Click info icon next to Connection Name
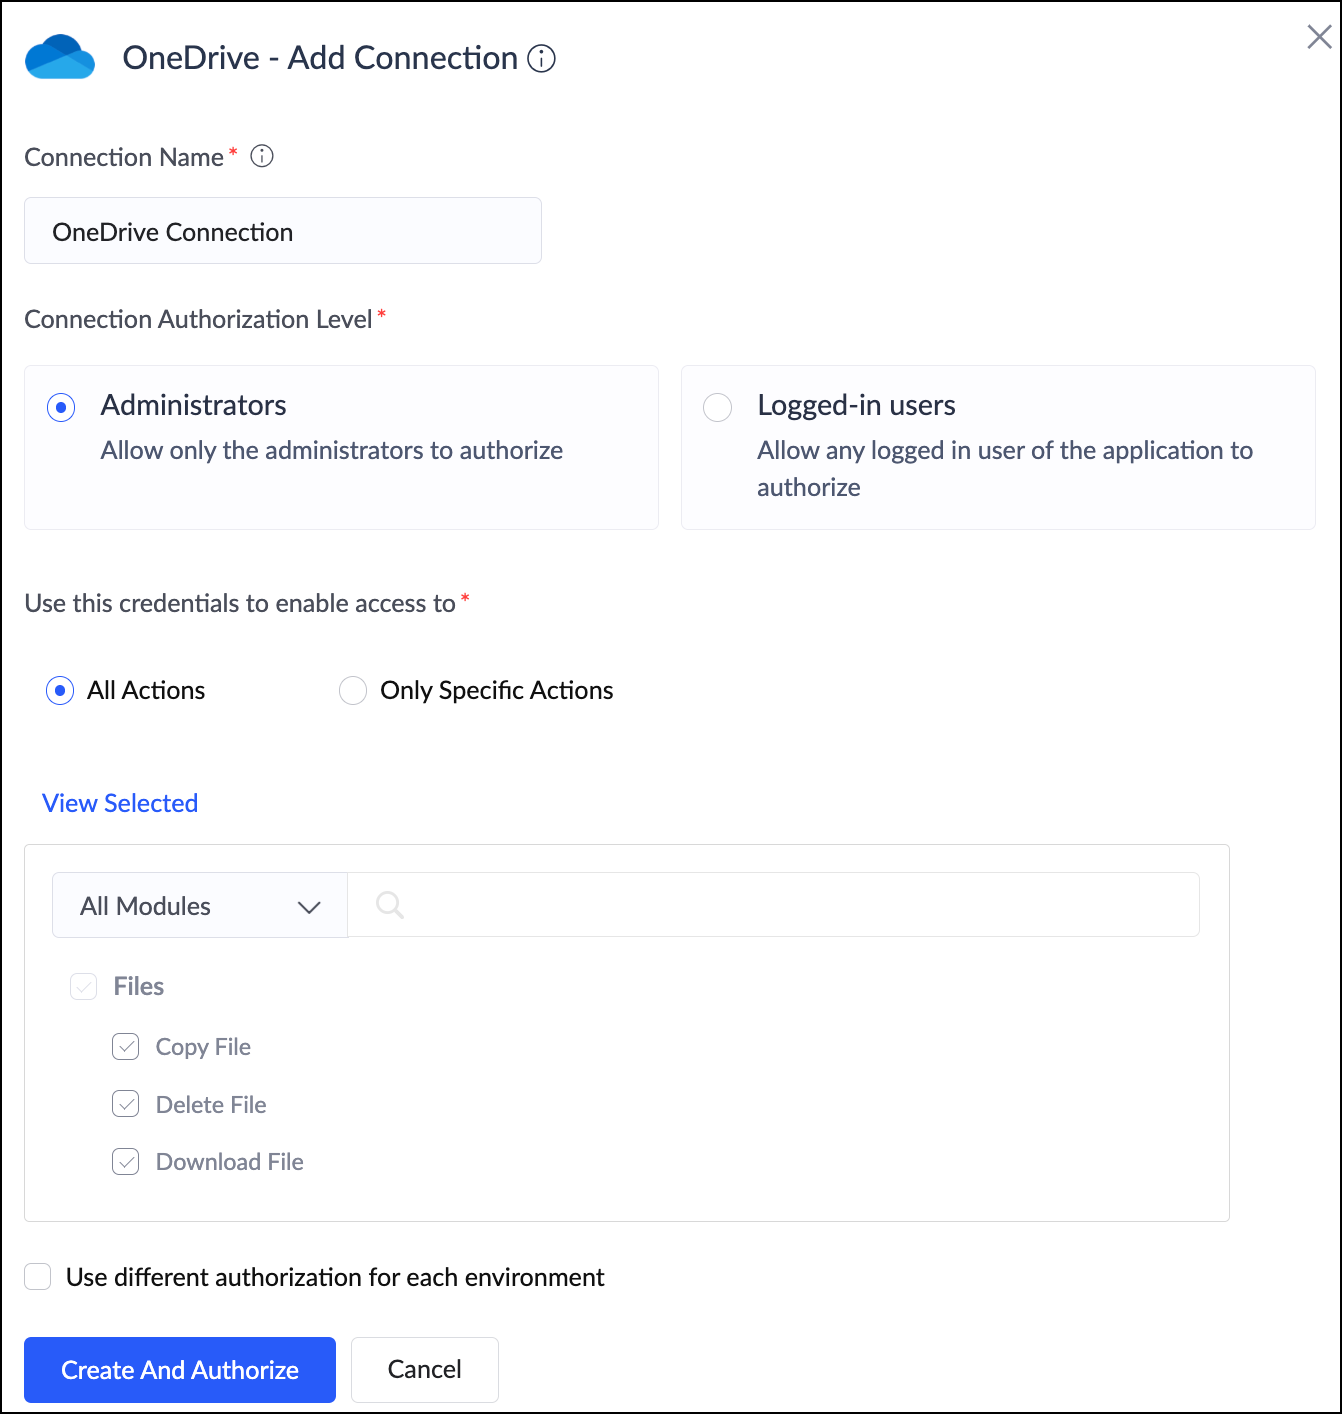Viewport: 1342px width, 1414px height. pyautogui.click(x=262, y=156)
